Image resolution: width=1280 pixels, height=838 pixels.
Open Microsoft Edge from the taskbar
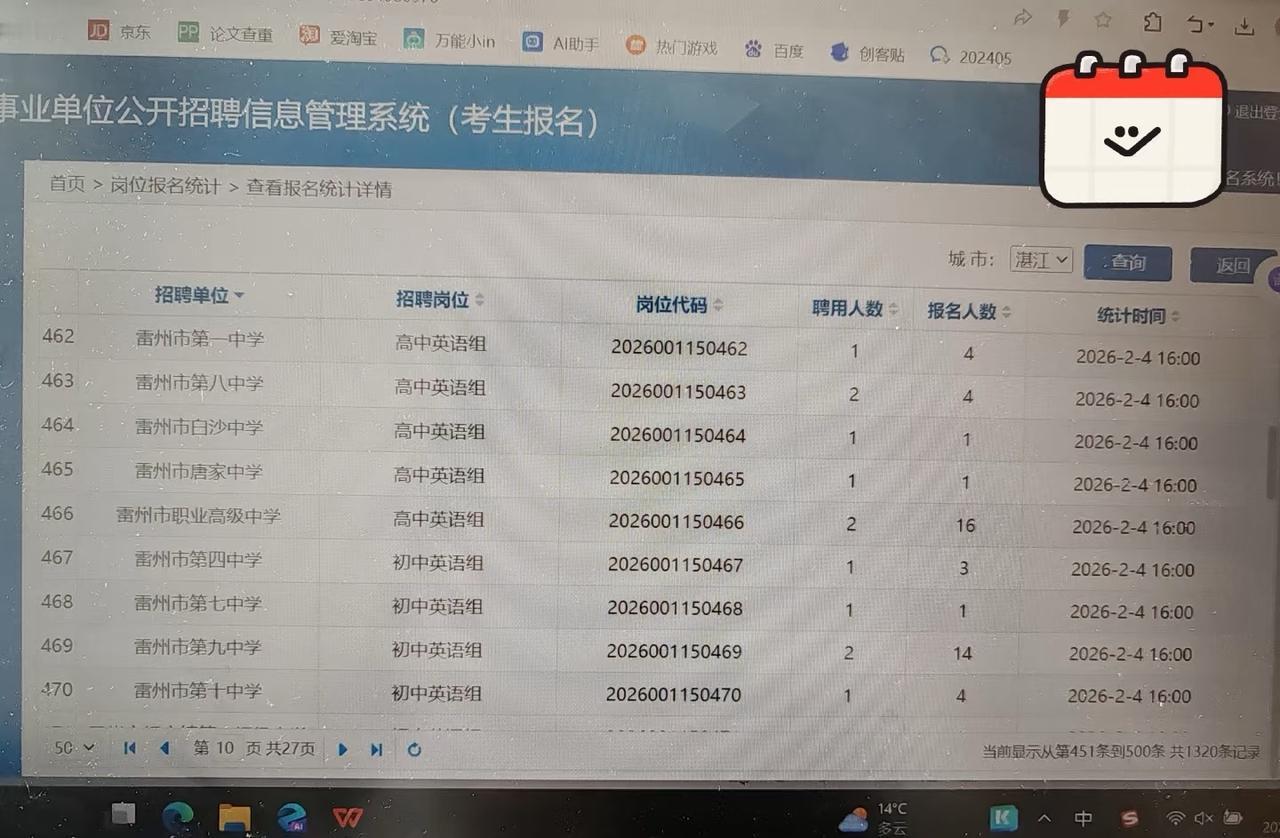(179, 814)
